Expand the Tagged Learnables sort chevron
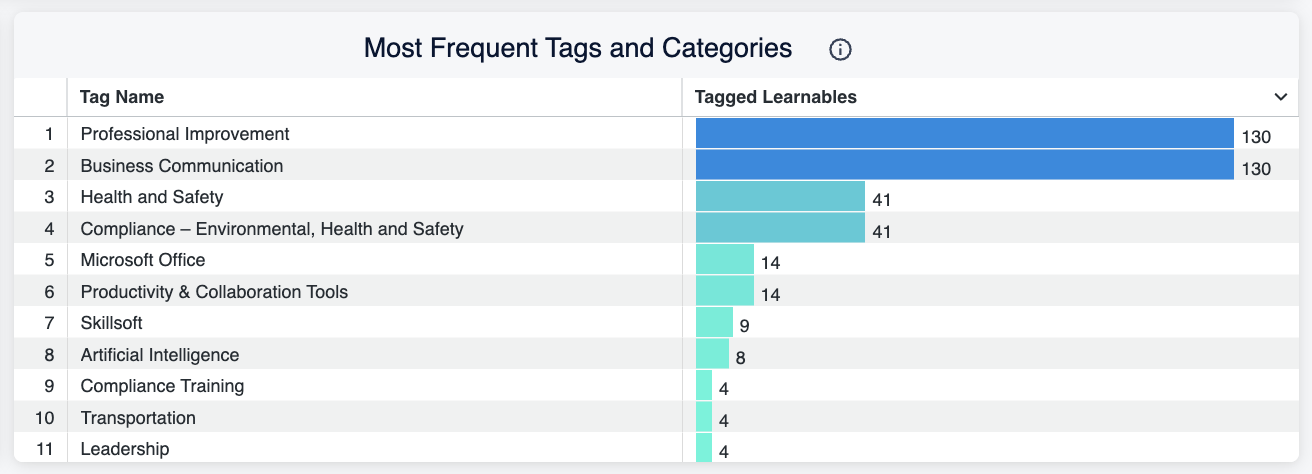1312x474 pixels. 1280,97
